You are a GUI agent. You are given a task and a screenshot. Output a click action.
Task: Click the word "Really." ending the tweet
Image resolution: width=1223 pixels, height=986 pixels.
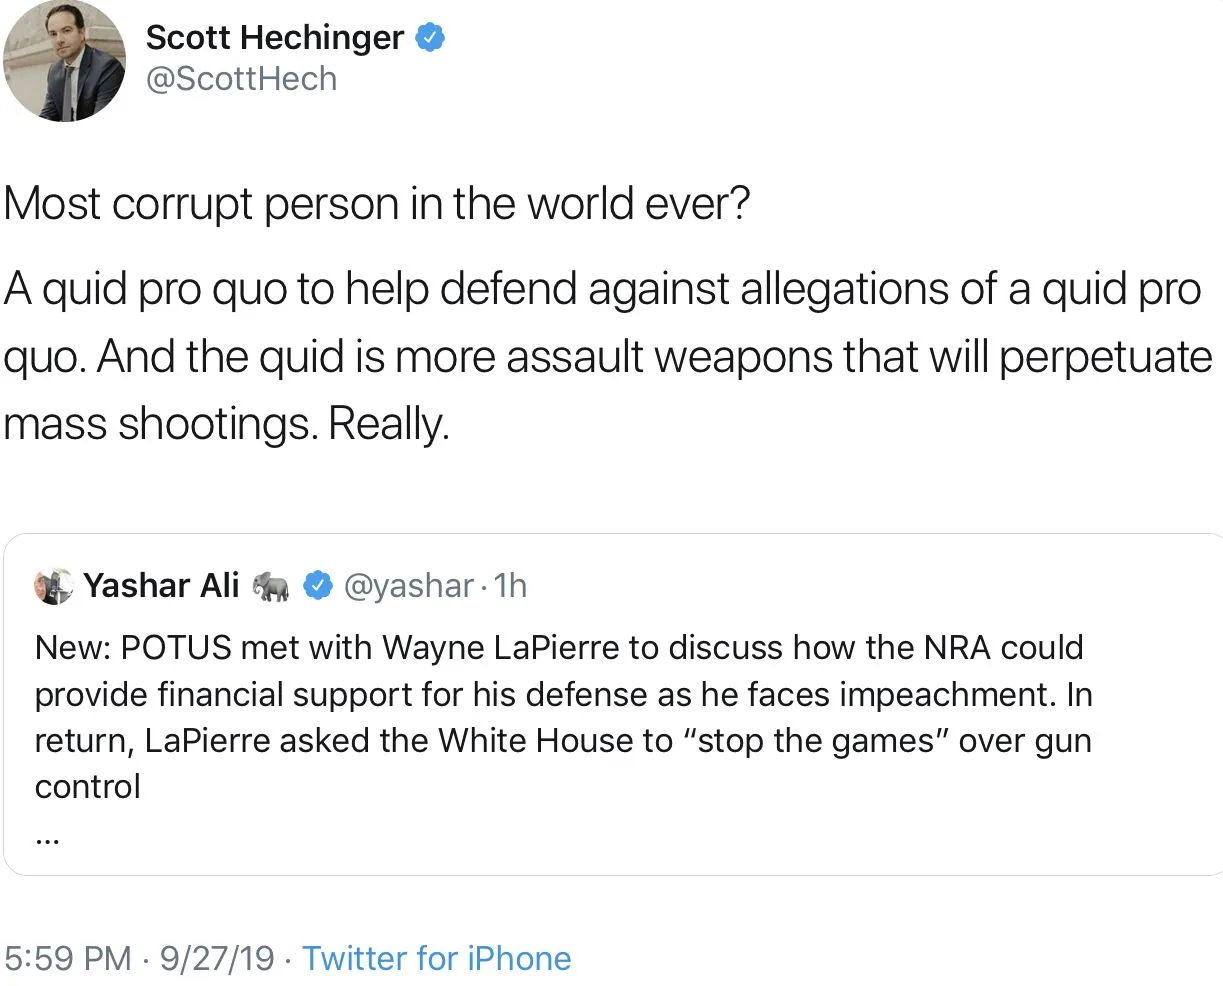point(389,424)
